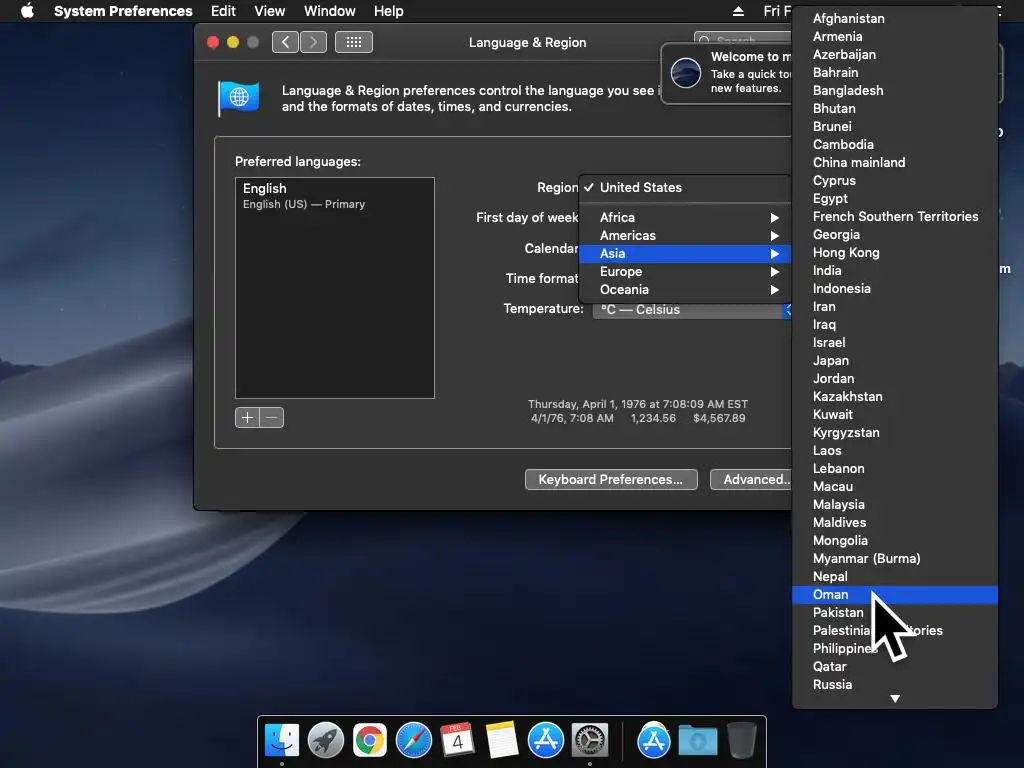Click the Mojave notification icon
1024x768 pixels.
[686, 72]
